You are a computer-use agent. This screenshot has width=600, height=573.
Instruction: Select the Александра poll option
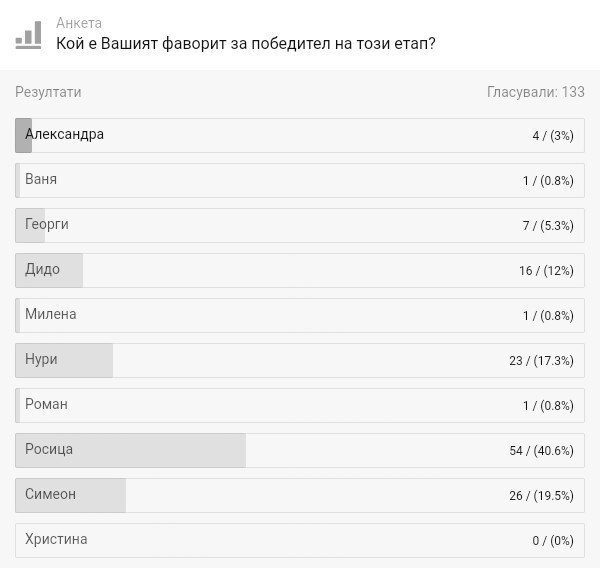pos(300,135)
